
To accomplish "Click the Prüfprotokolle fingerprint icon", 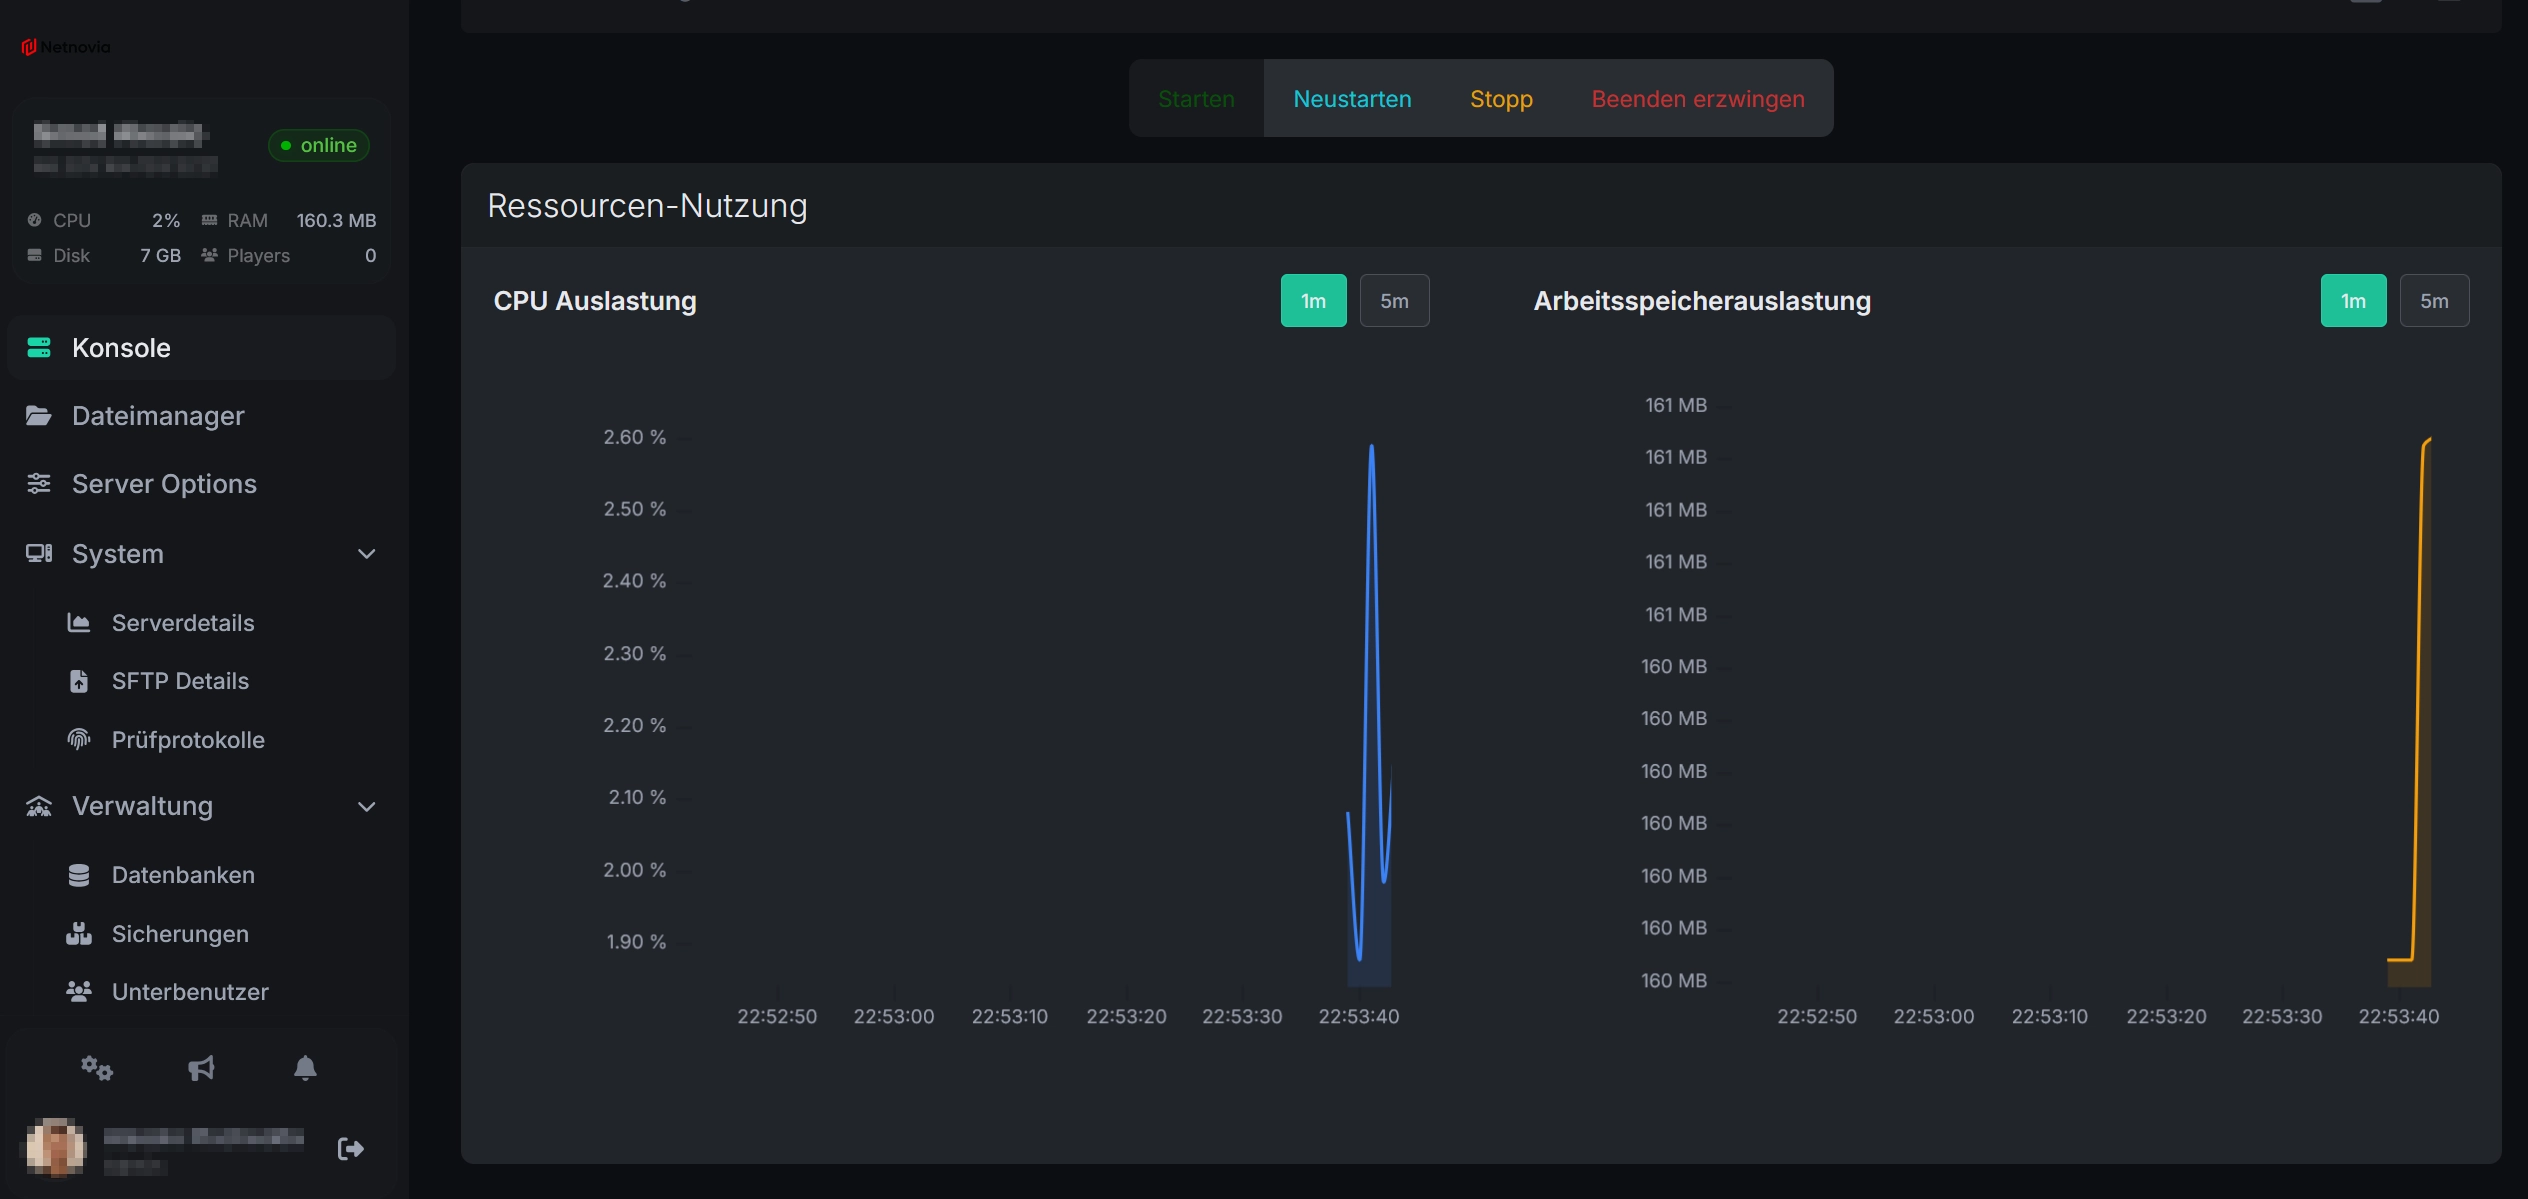I will [x=79, y=739].
